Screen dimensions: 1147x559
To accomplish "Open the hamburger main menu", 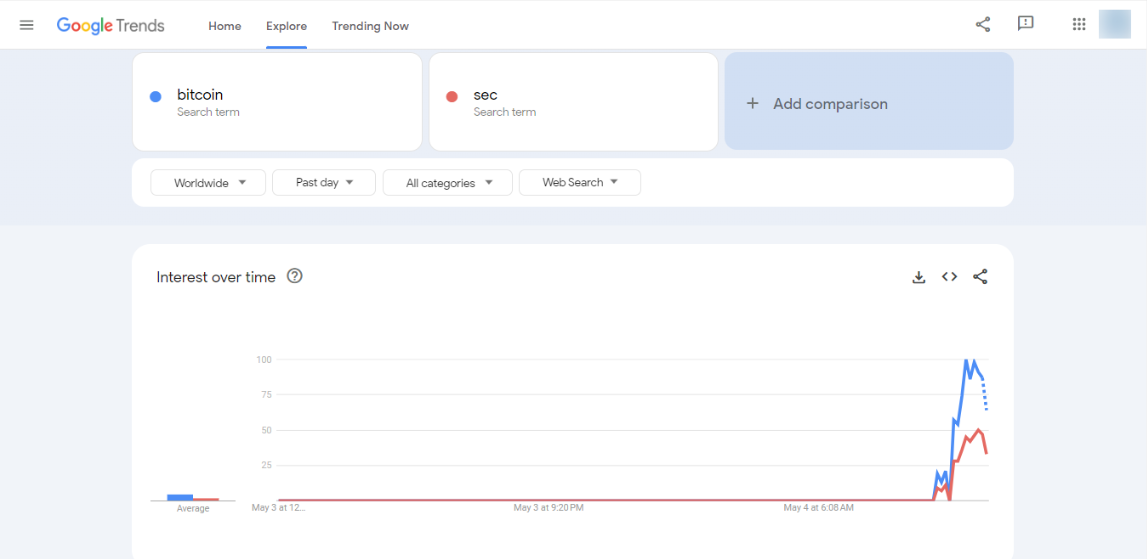I will click(27, 25).
